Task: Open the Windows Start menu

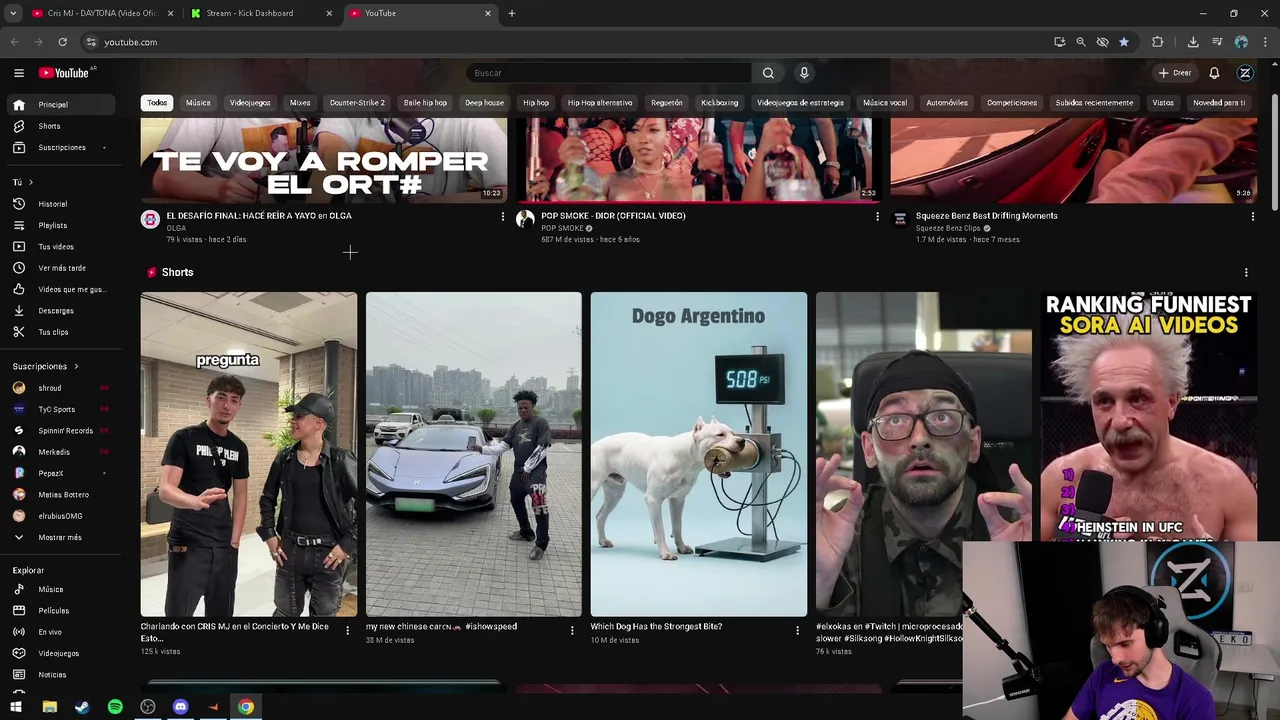Action: 16,707
